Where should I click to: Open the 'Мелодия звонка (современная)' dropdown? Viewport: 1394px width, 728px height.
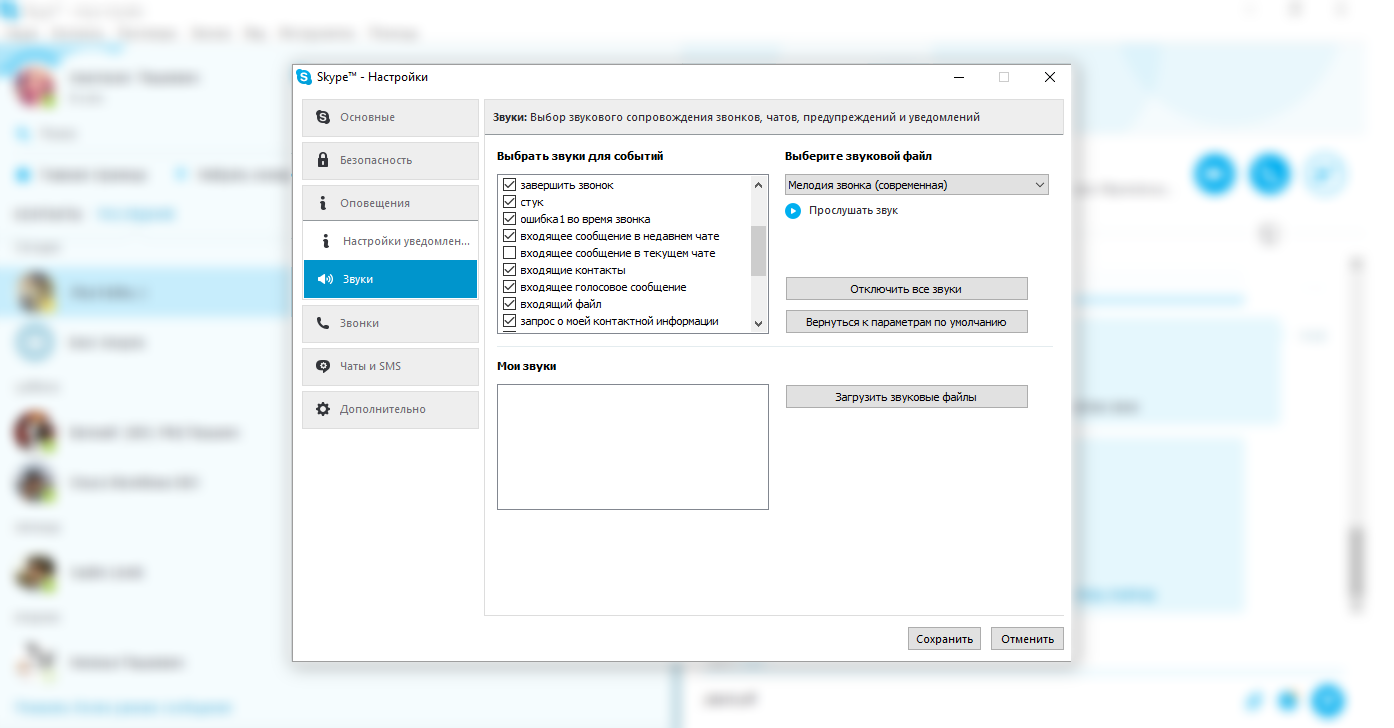[917, 185]
